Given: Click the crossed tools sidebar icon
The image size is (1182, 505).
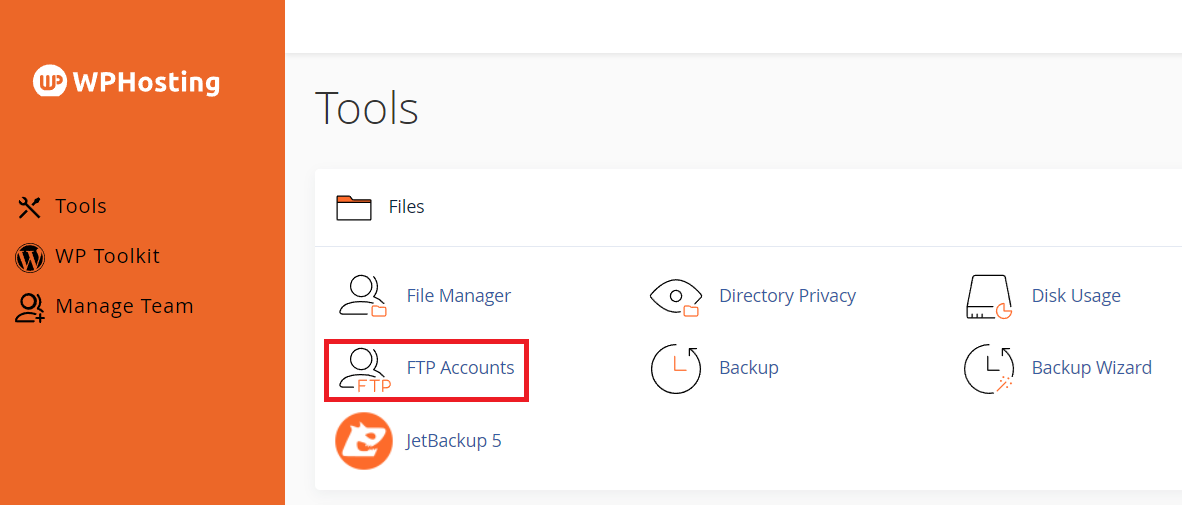Looking at the screenshot, I should click(30, 207).
